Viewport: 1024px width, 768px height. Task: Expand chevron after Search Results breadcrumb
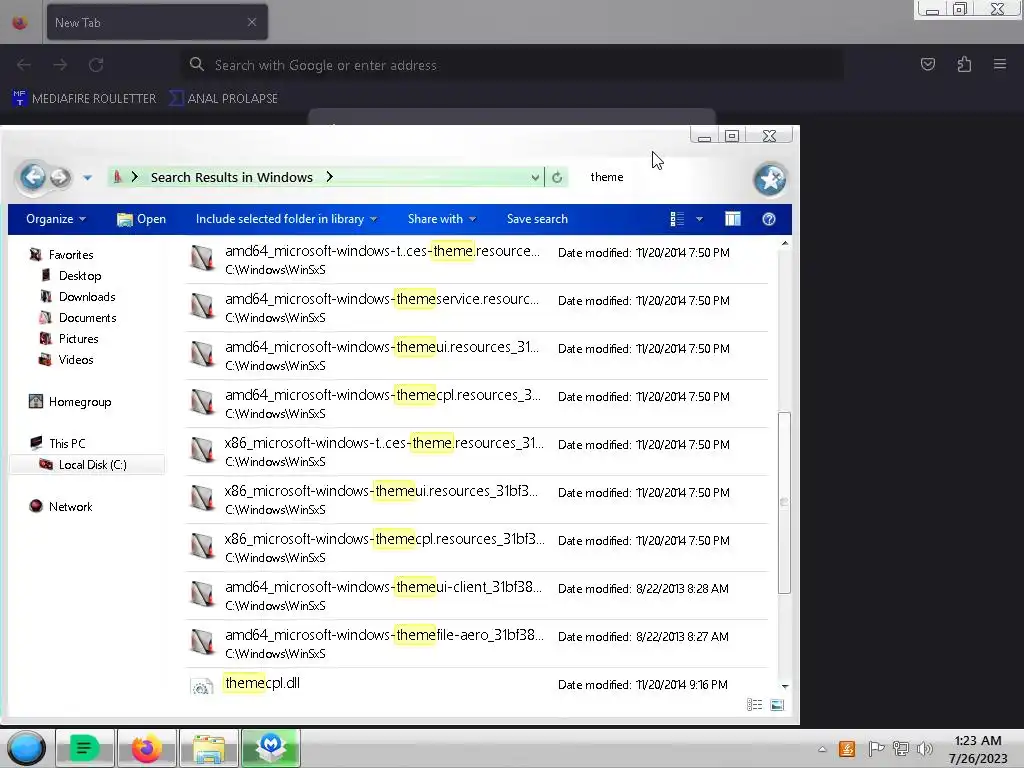click(329, 177)
